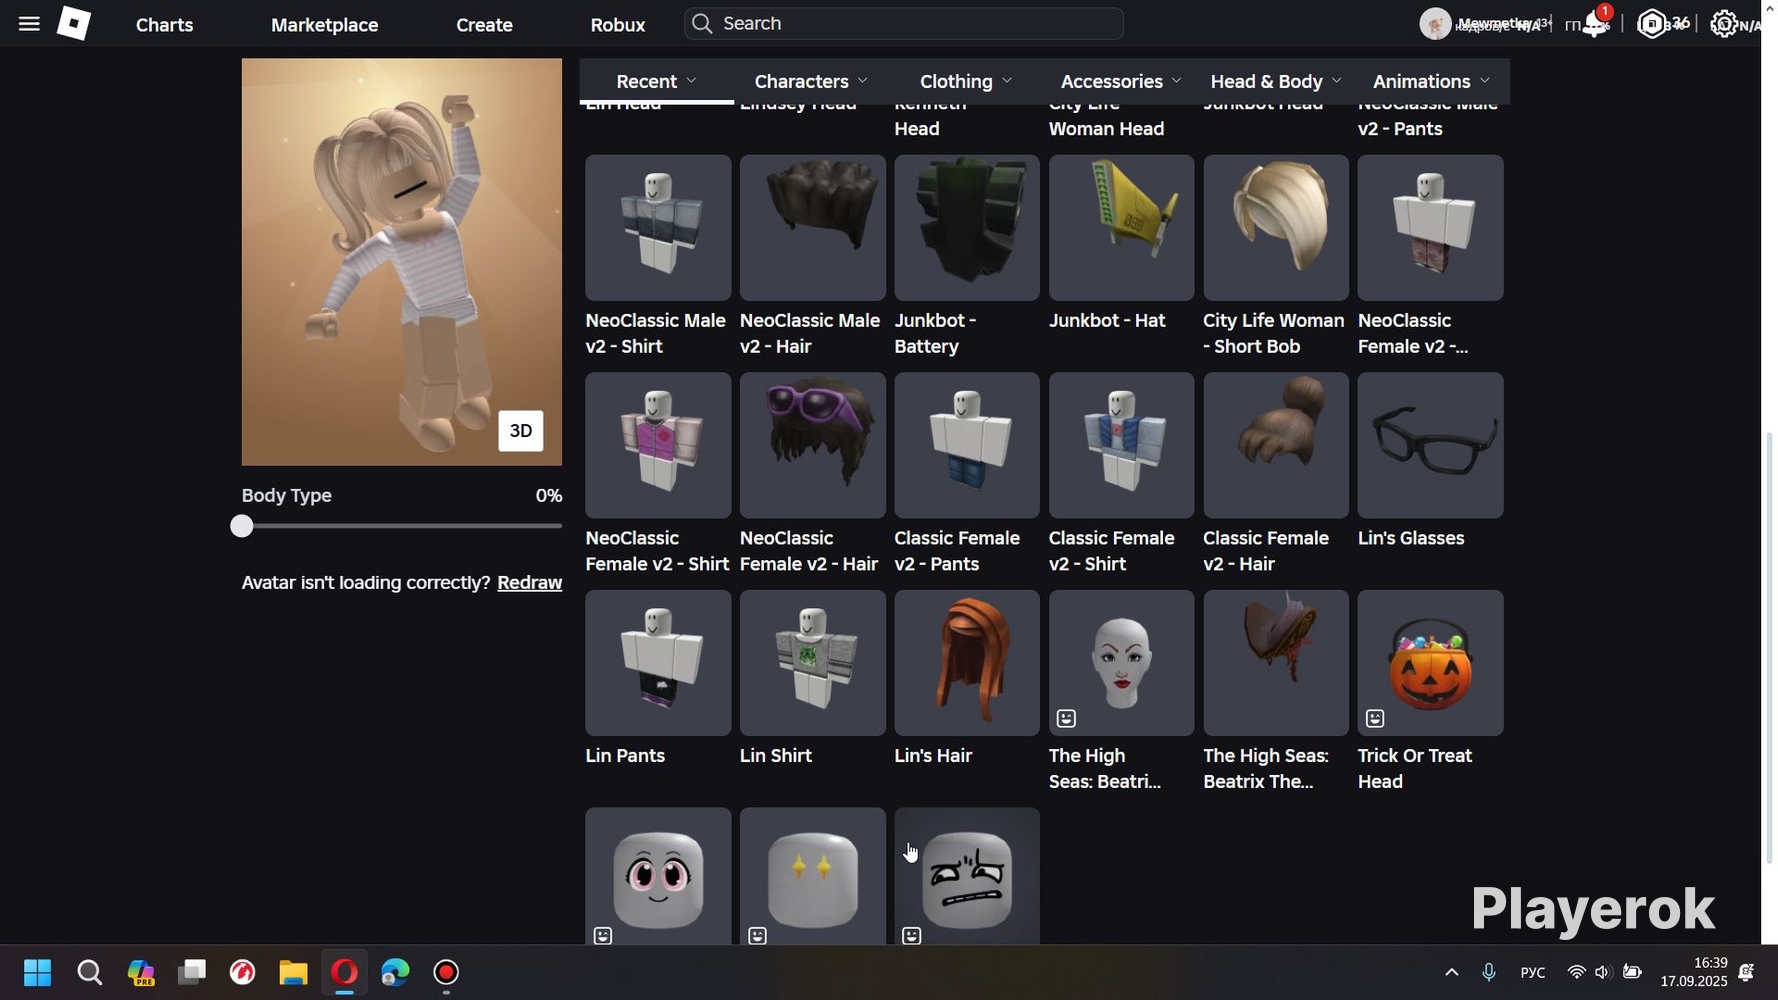Launch Microsoft Edge from the taskbar

pyautogui.click(x=395, y=973)
